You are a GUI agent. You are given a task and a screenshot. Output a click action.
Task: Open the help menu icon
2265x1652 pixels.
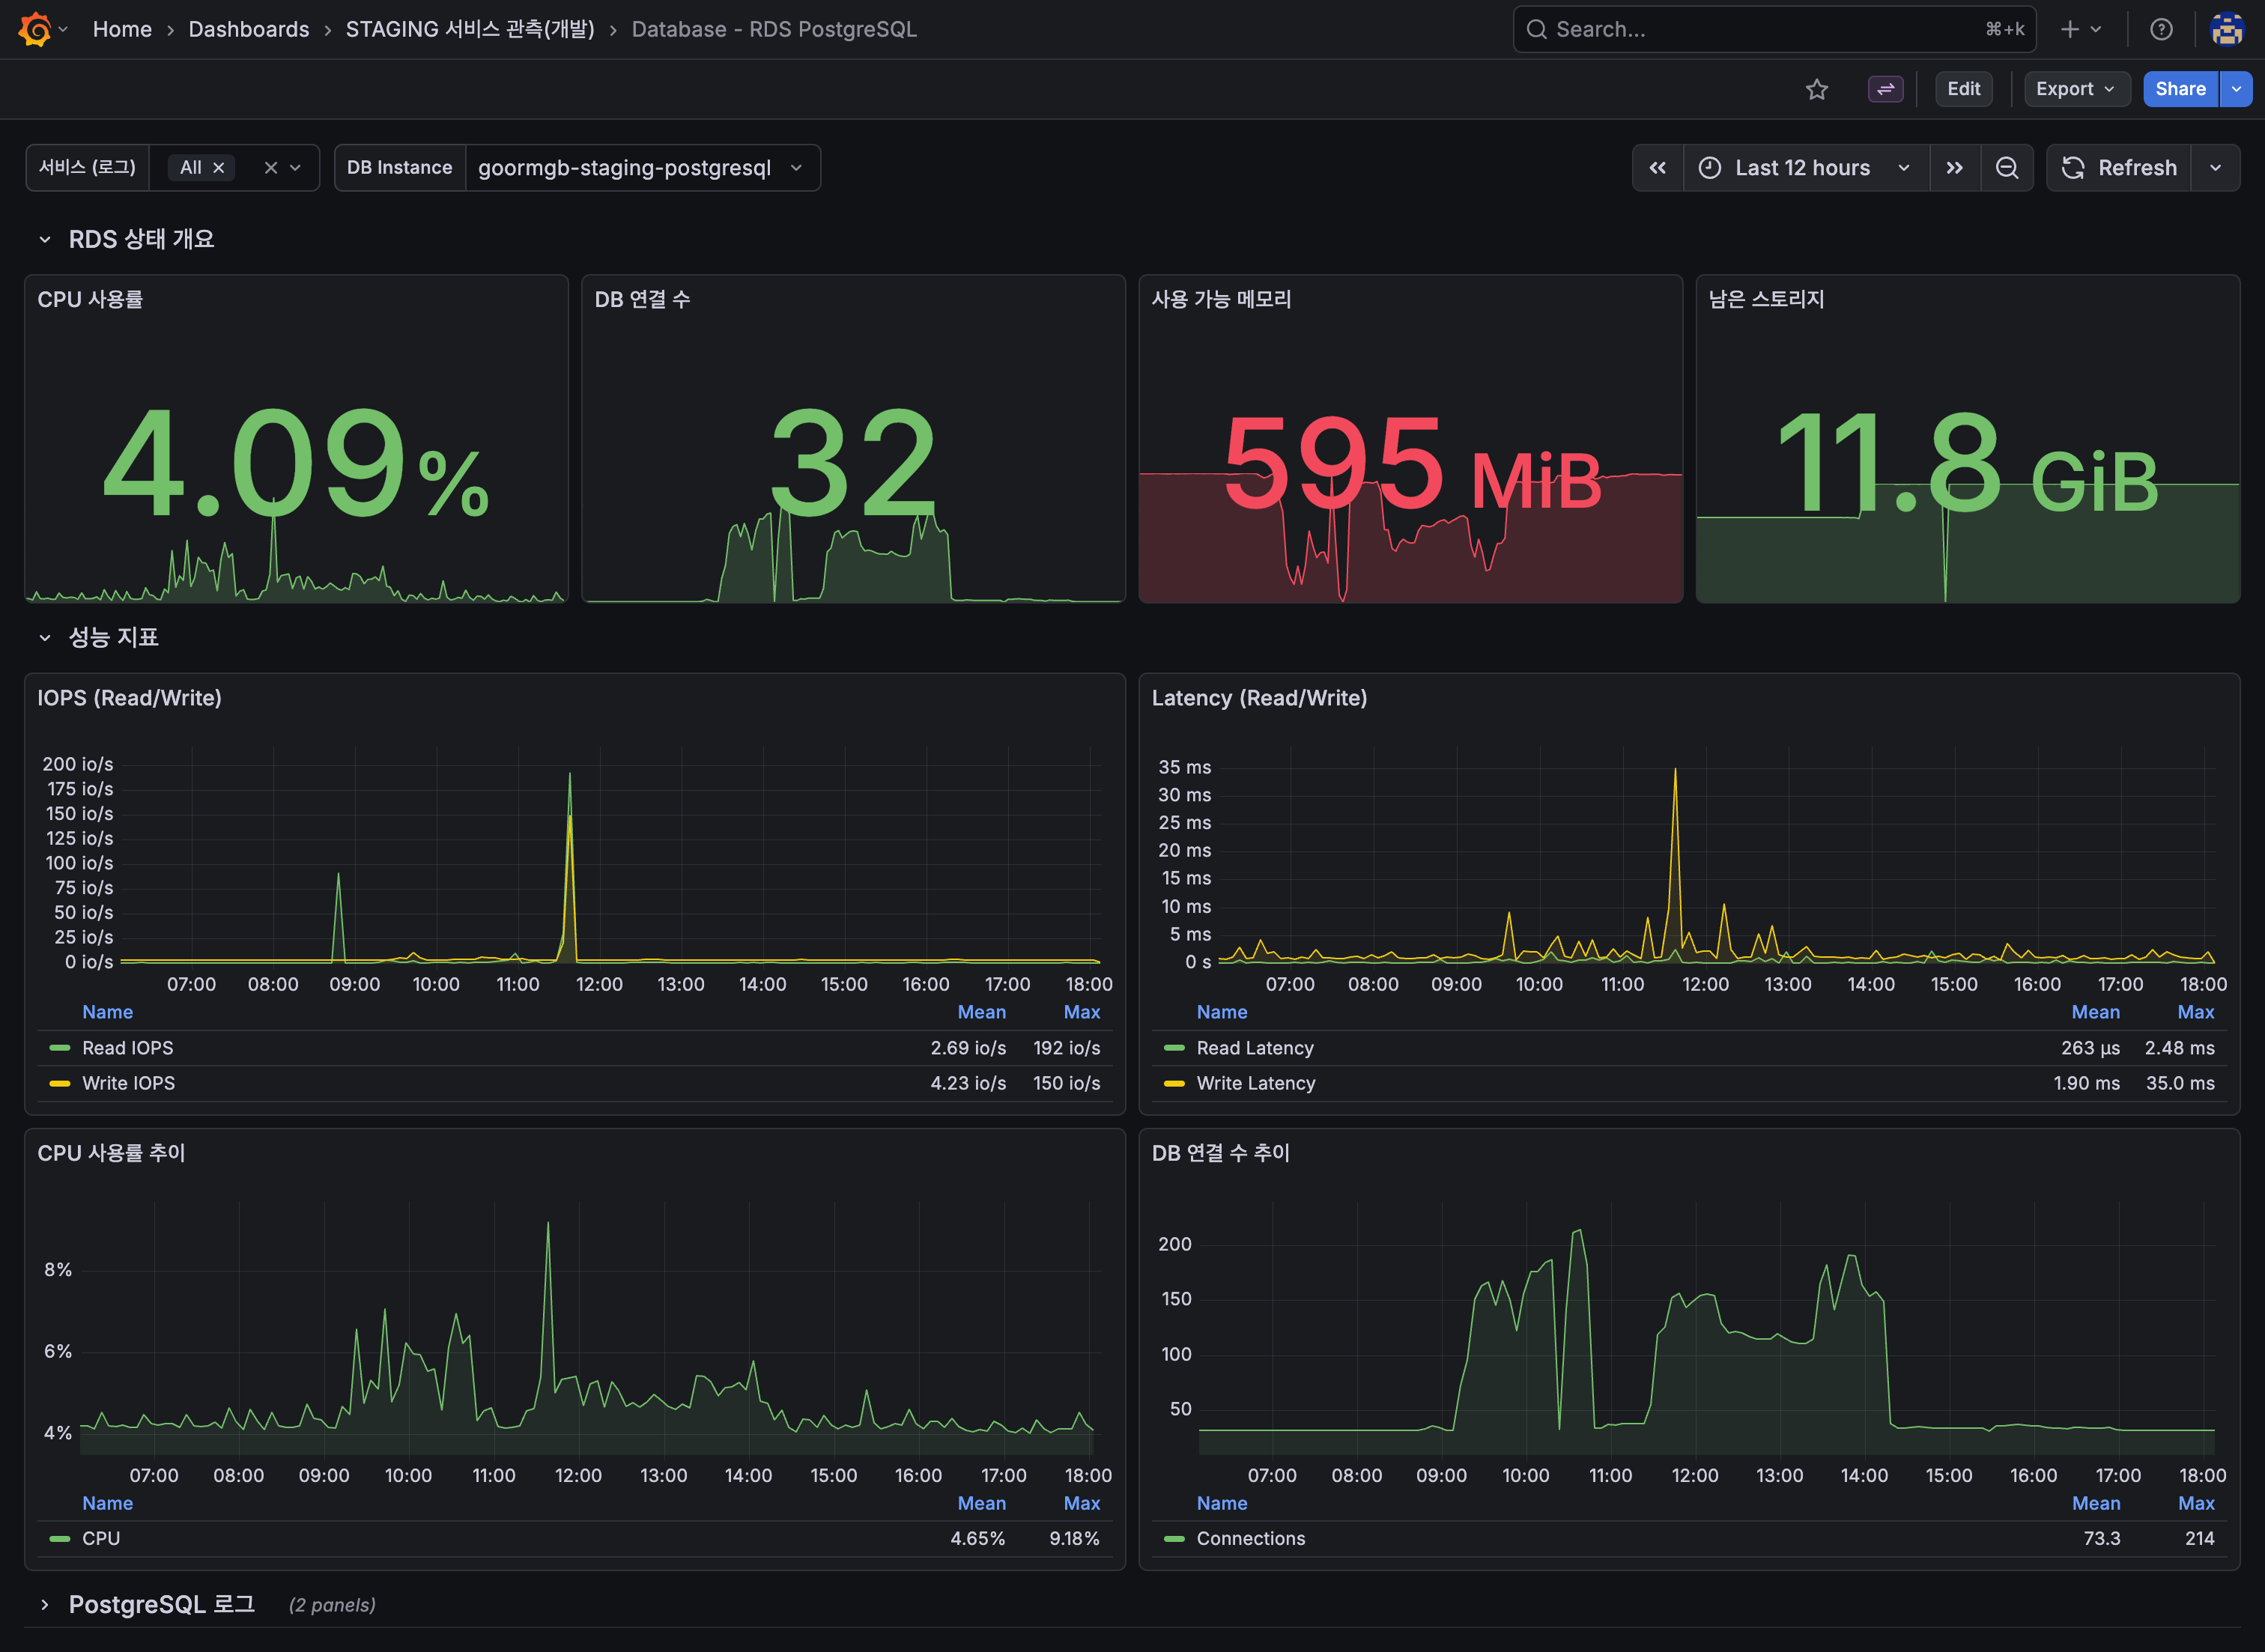pyautogui.click(x=2161, y=29)
